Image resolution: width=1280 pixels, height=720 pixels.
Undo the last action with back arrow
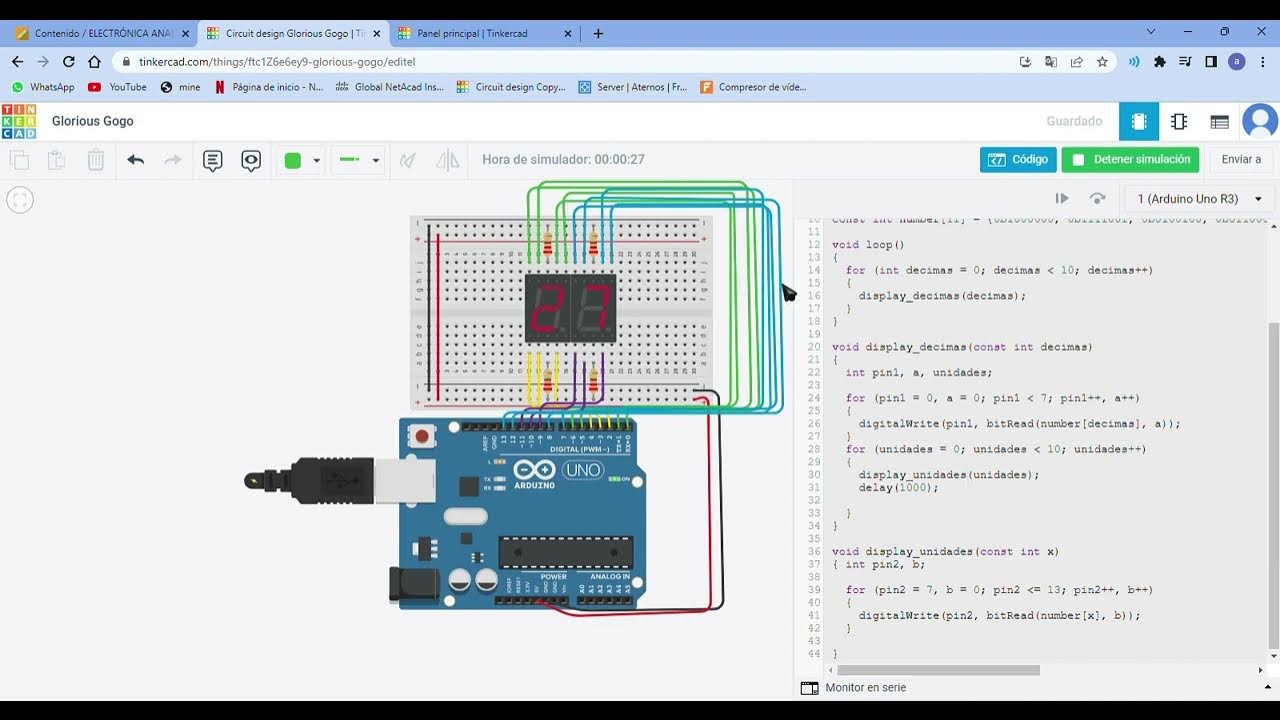(x=136, y=160)
